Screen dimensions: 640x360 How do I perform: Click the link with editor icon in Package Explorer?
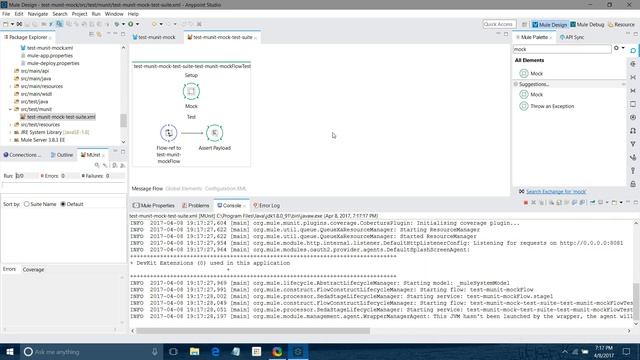tap(99, 35)
